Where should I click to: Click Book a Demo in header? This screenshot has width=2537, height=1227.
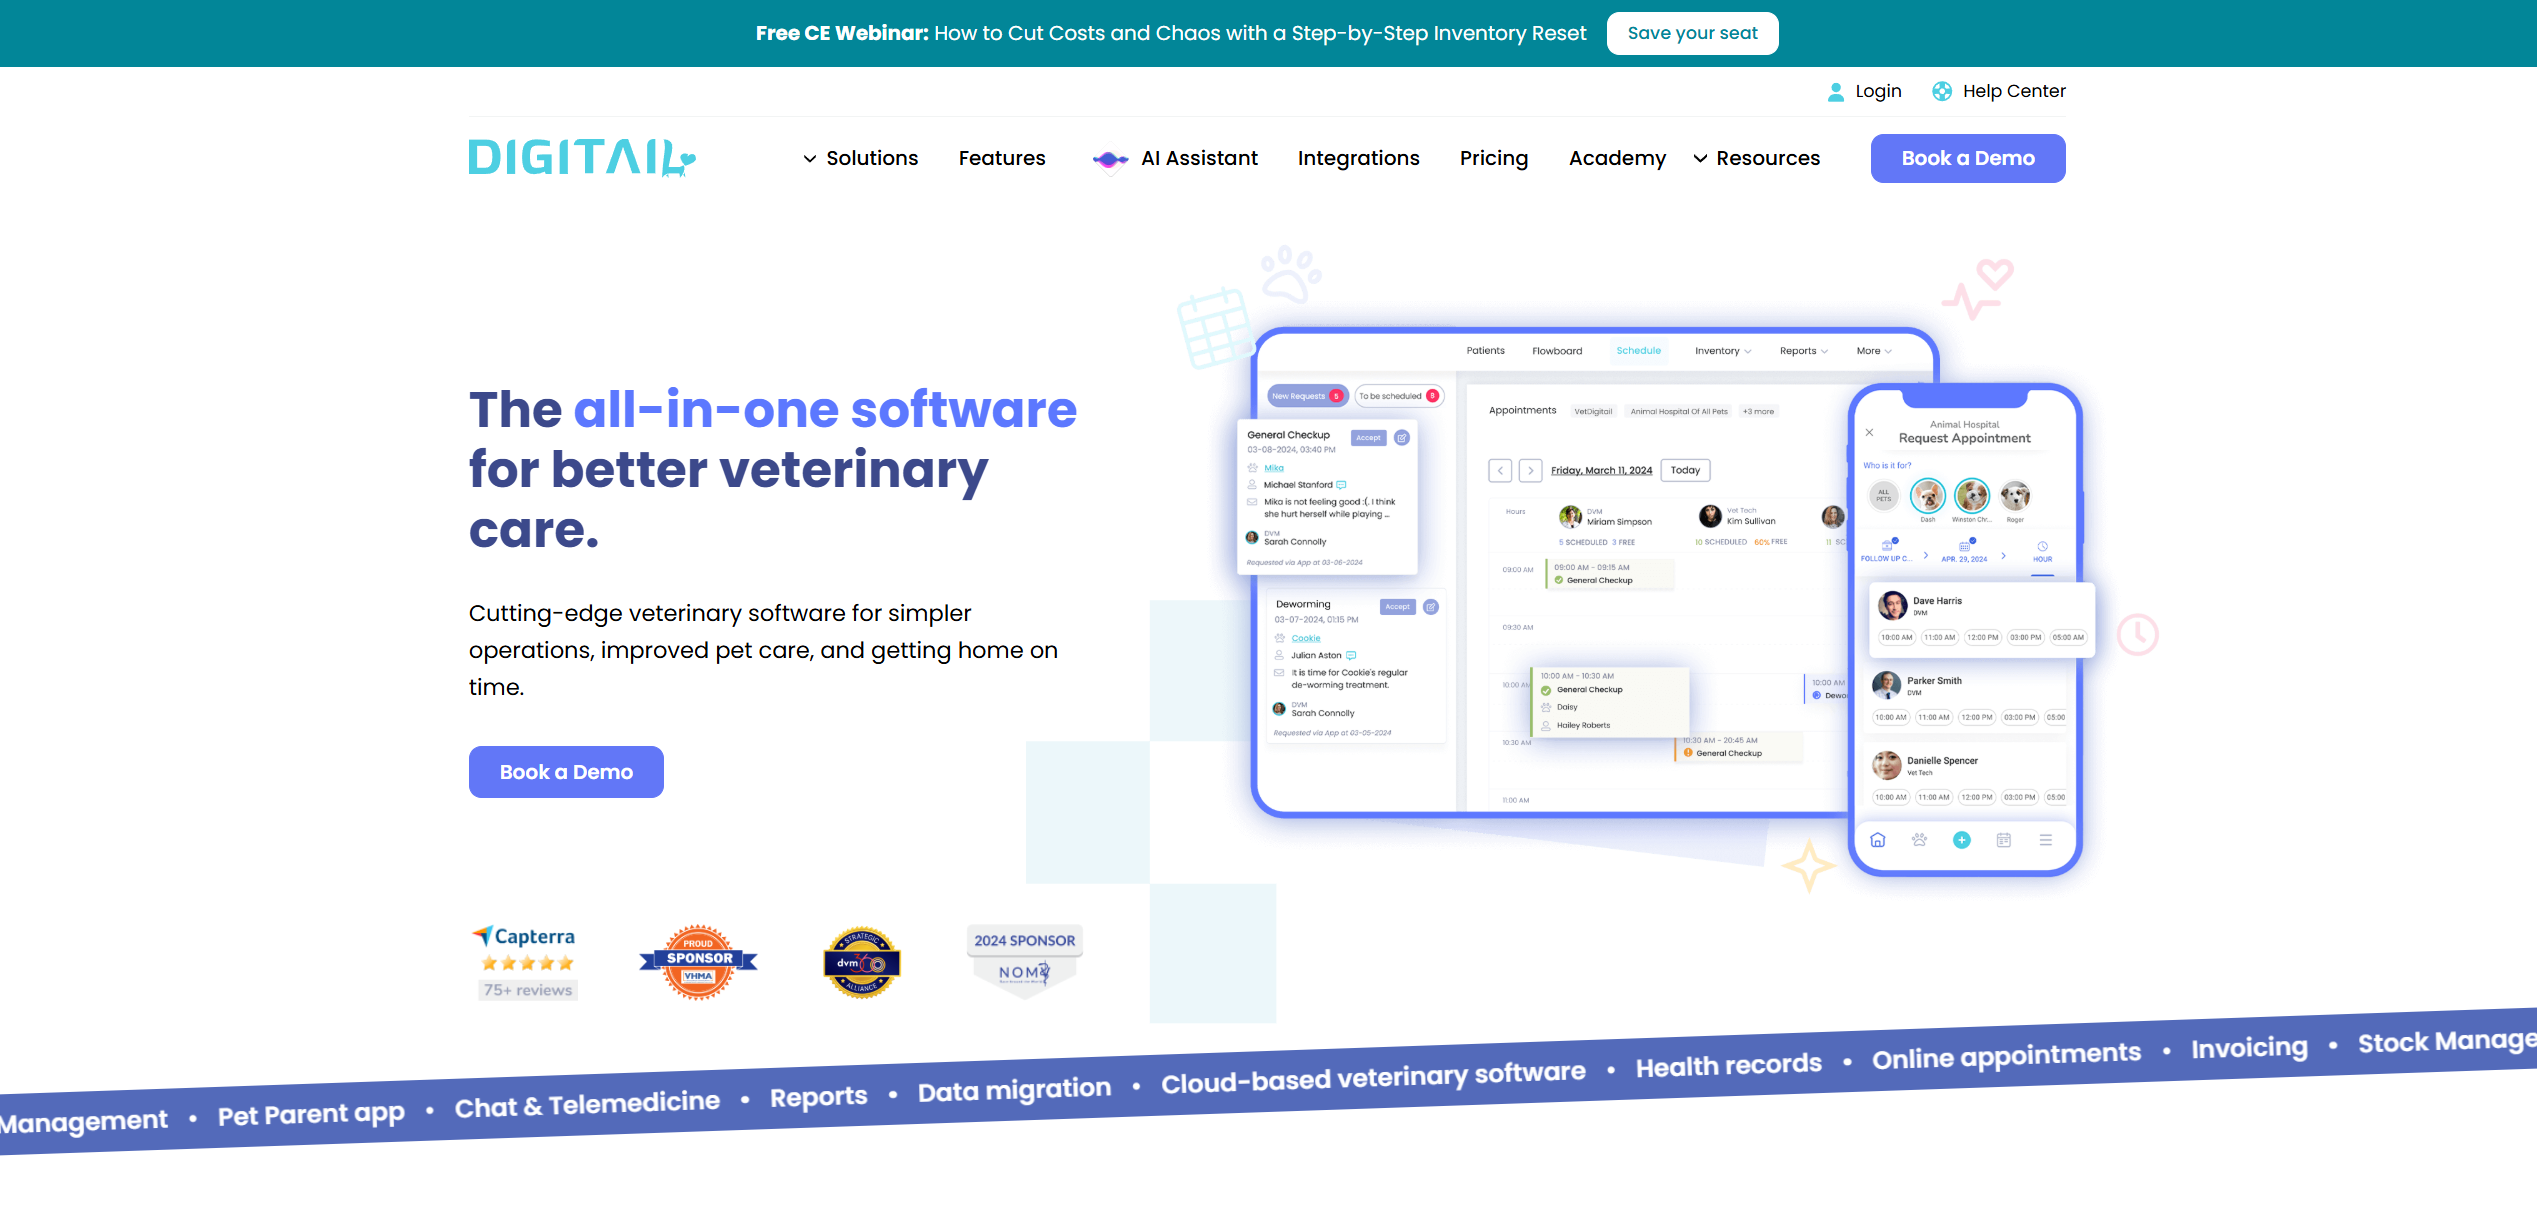coord(1967,158)
